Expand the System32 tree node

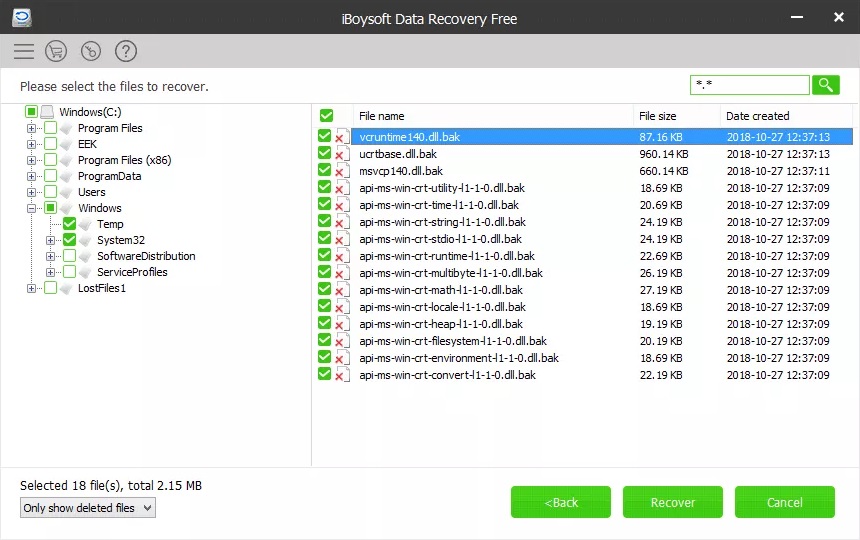point(50,240)
